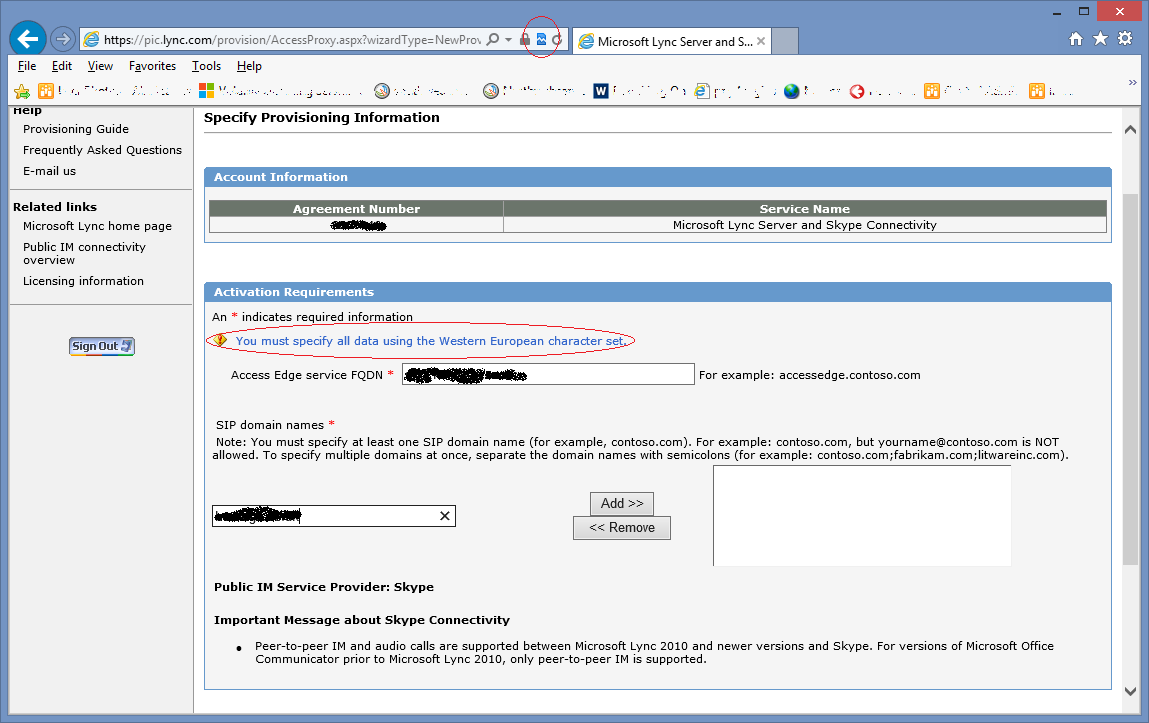Open the Tools gear icon

tap(1126, 39)
